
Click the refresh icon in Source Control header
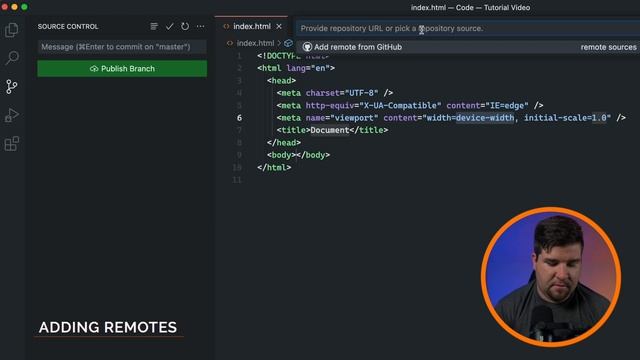pos(185,27)
